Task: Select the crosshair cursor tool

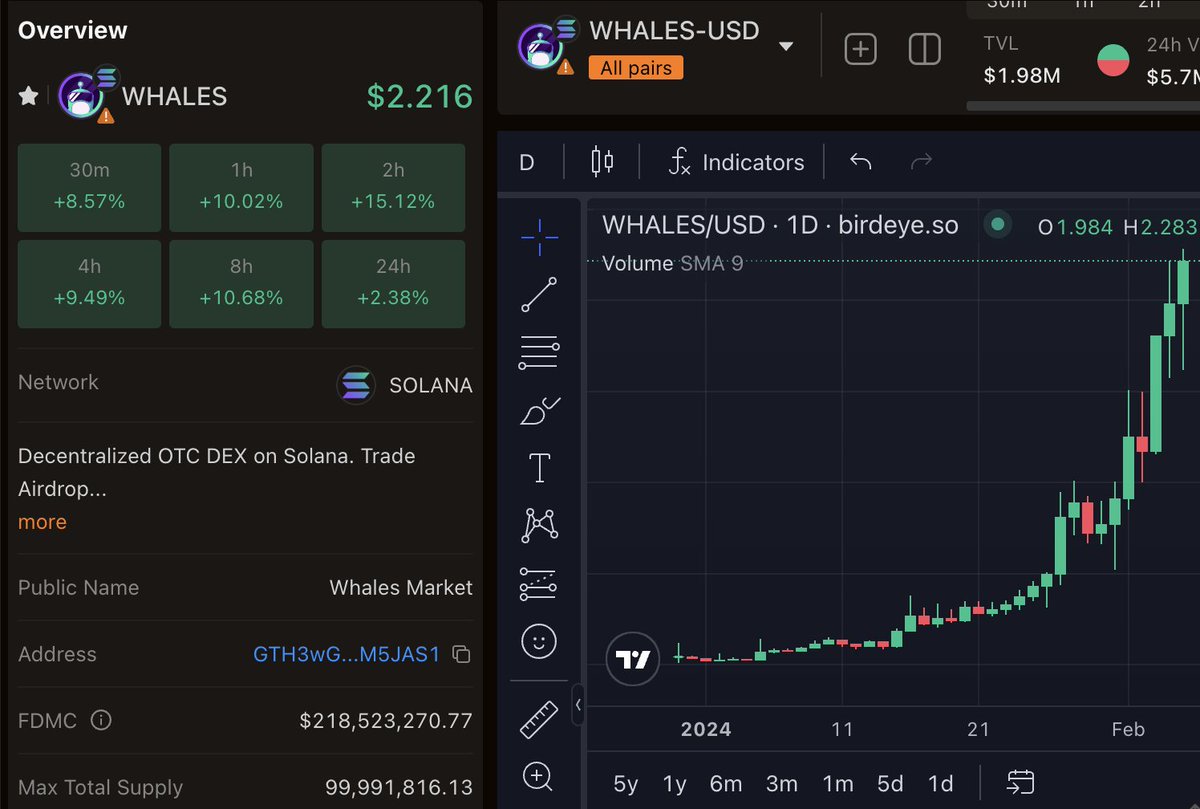Action: 540,236
